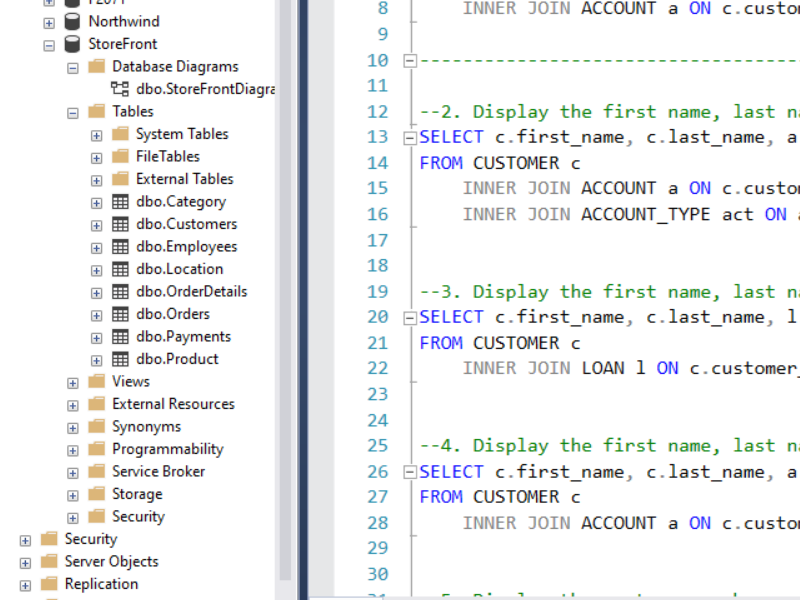Click the Object Explorer vertical scrollbar

click(285, 300)
